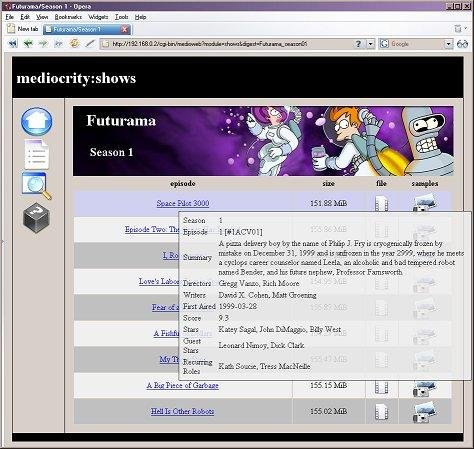The height and width of the screenshot is (449, 474).
Task: Open the samples icon for Hell Is Other Robots
Action: tap(424, 412)
